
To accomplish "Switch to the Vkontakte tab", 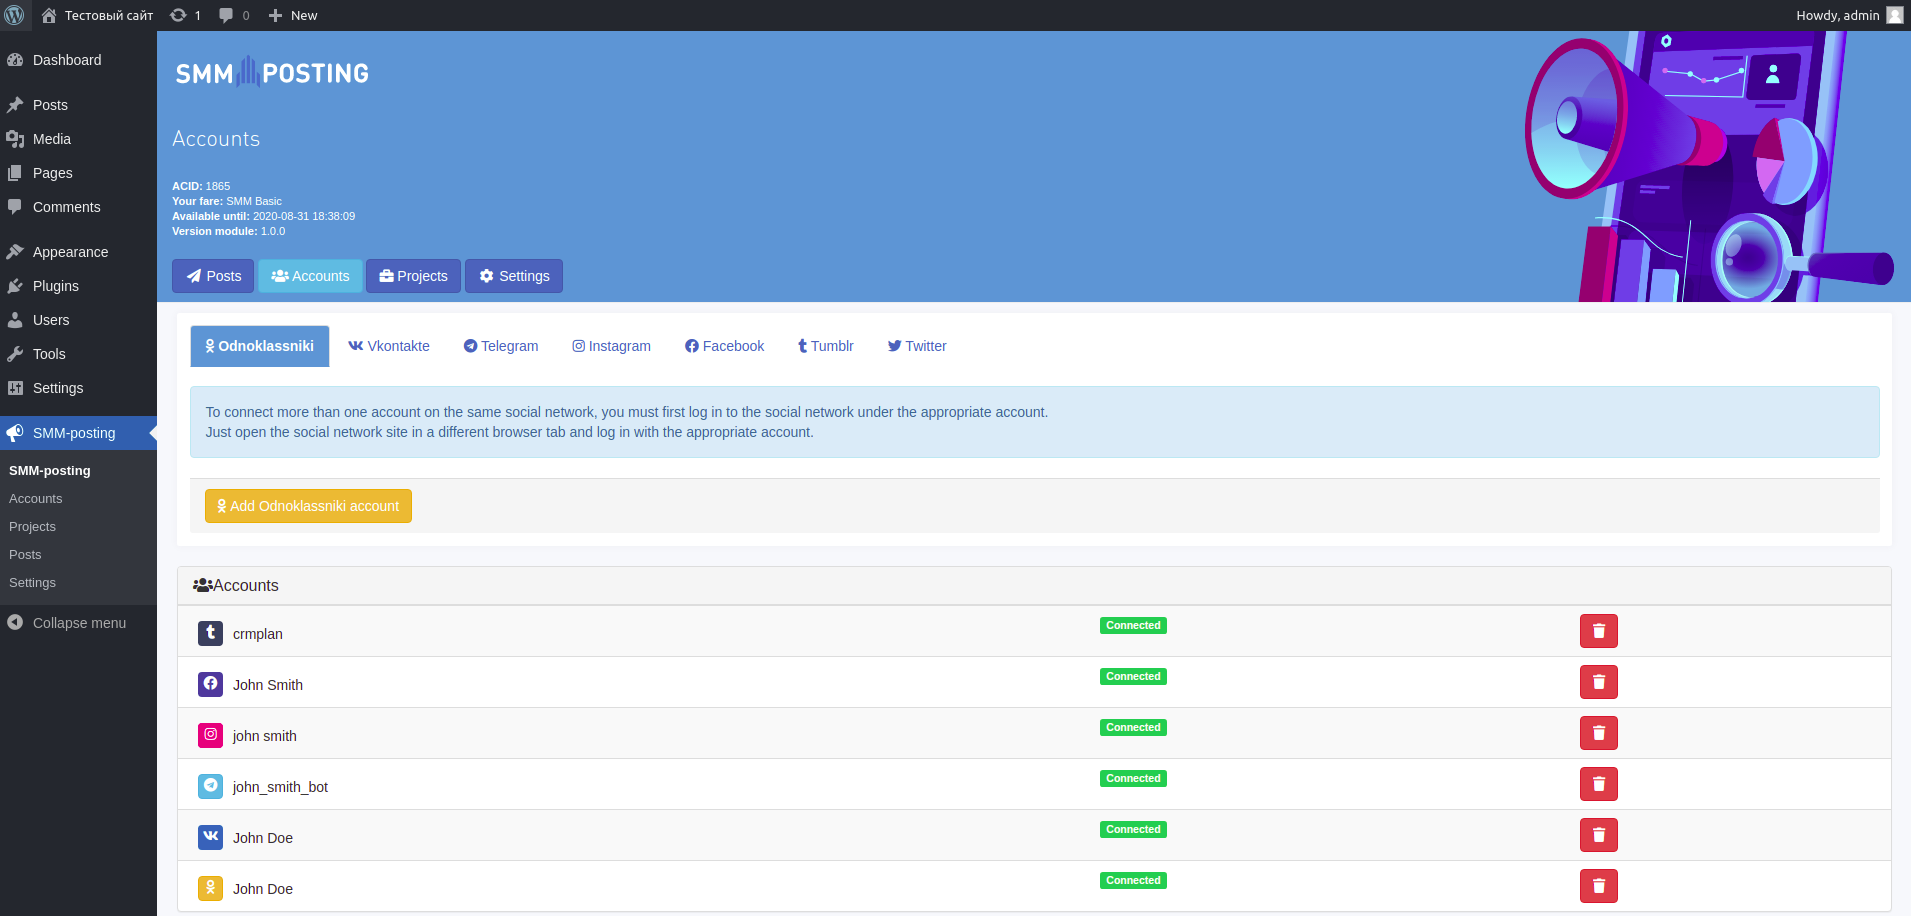I will [389, 346].
